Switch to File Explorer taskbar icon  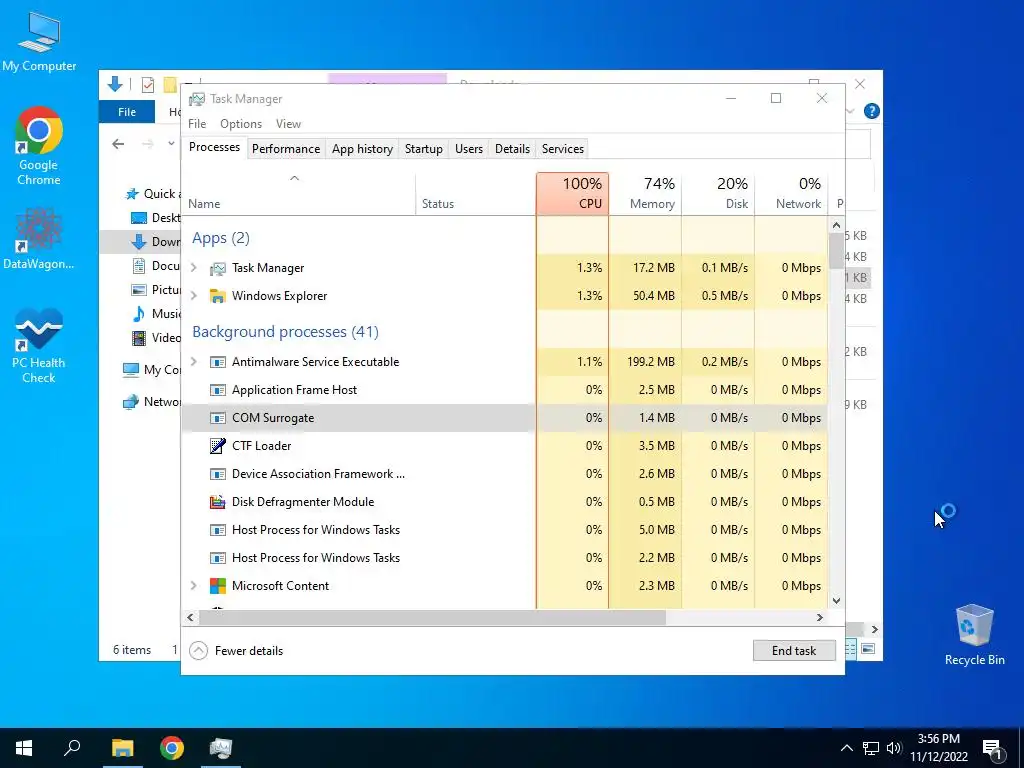pos(122,748)
